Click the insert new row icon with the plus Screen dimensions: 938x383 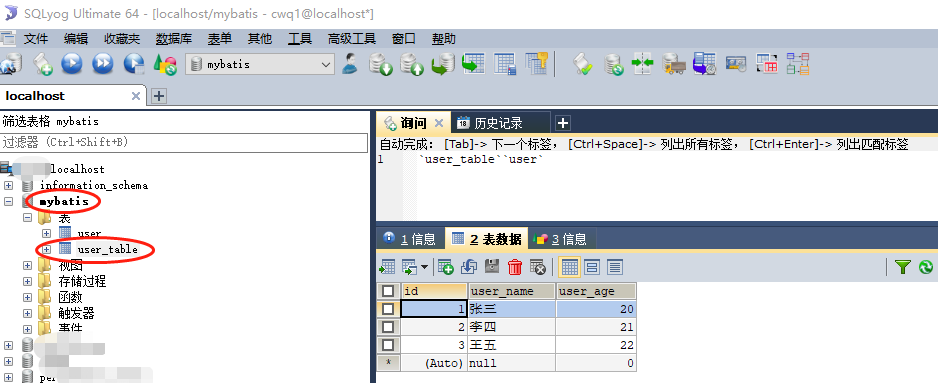(x=446, y=267)
